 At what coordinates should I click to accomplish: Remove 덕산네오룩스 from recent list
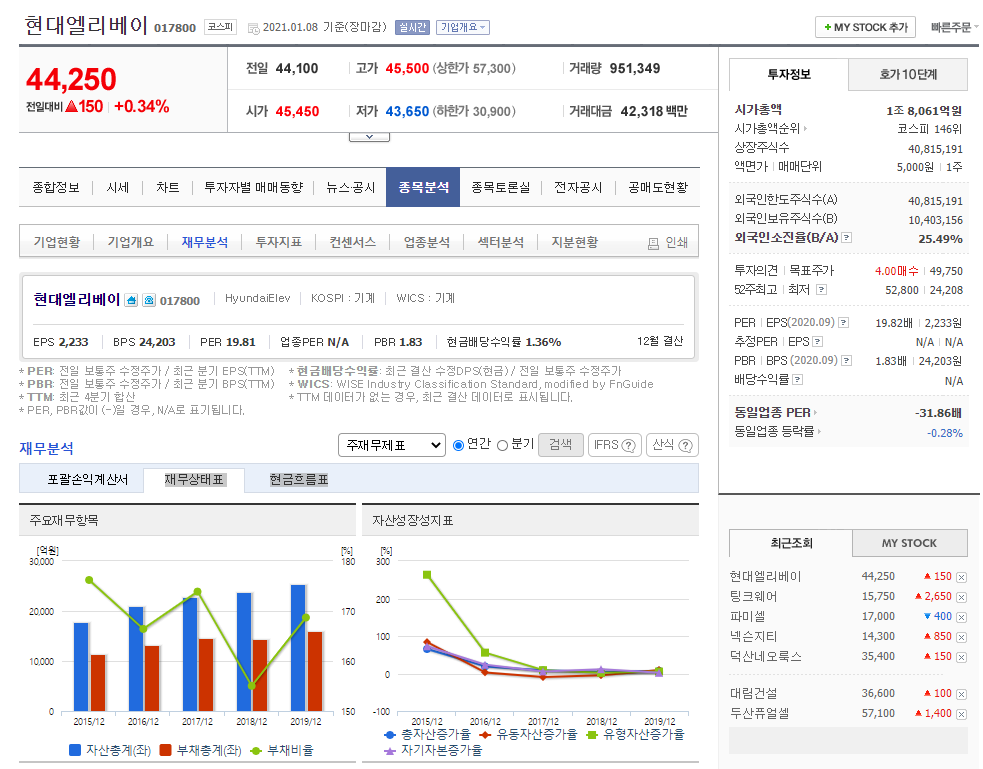coord(962,657)
